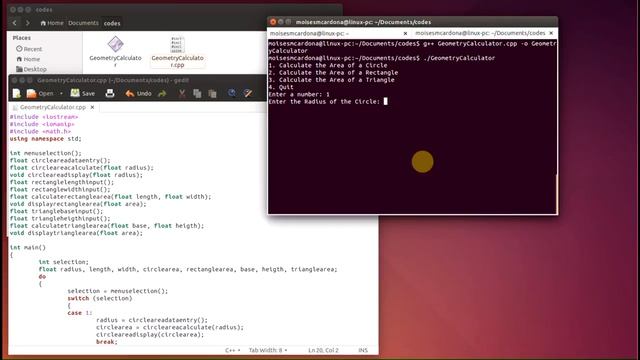Select the codes folder in path bar
Screen dimensions: 640x360
coord(112,23)
